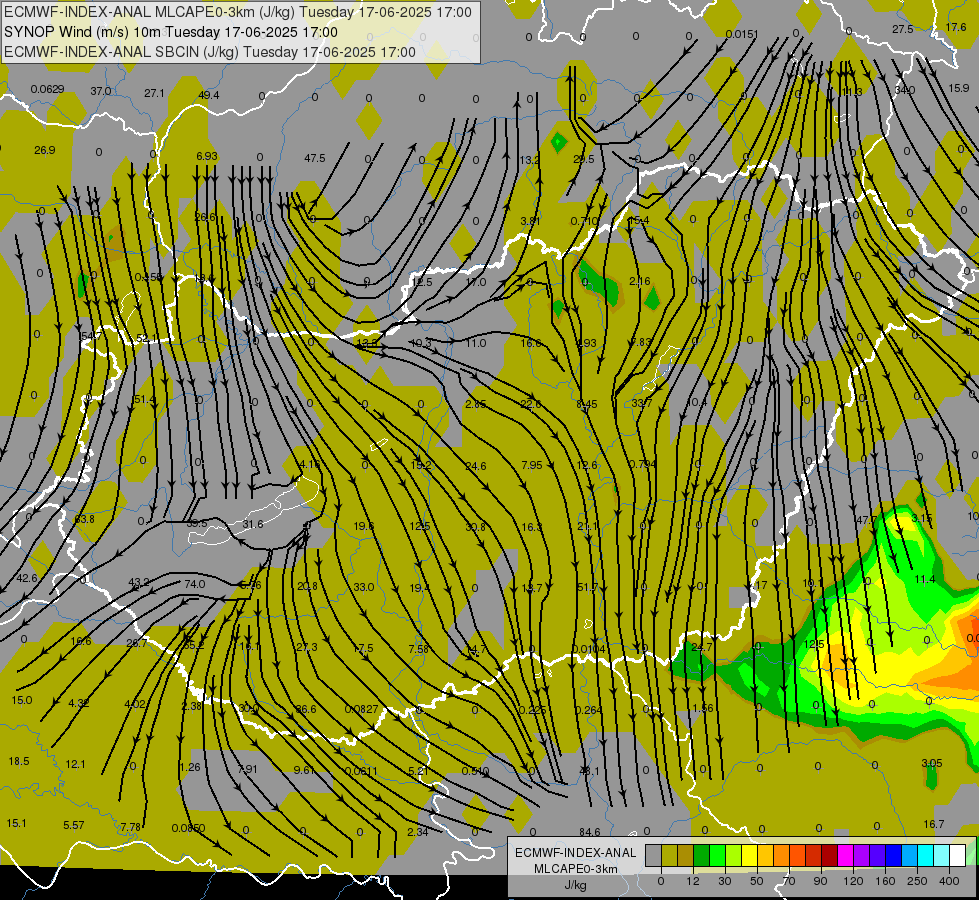Click map value 0.0827
The width and height of the screenshot is (979, 900).
(x=362, y=709)
